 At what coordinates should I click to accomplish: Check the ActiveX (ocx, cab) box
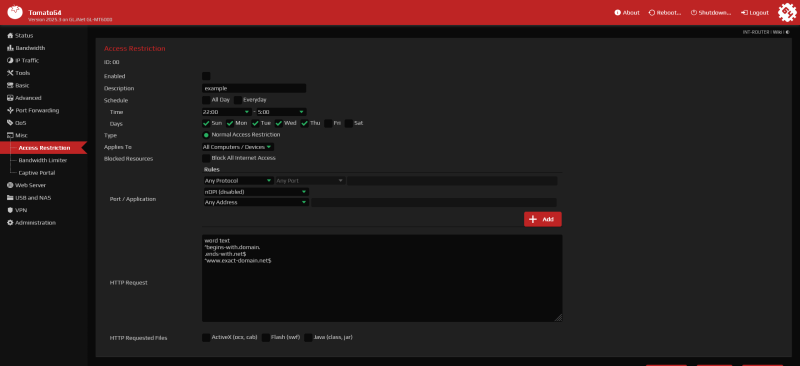pos(206,337)
